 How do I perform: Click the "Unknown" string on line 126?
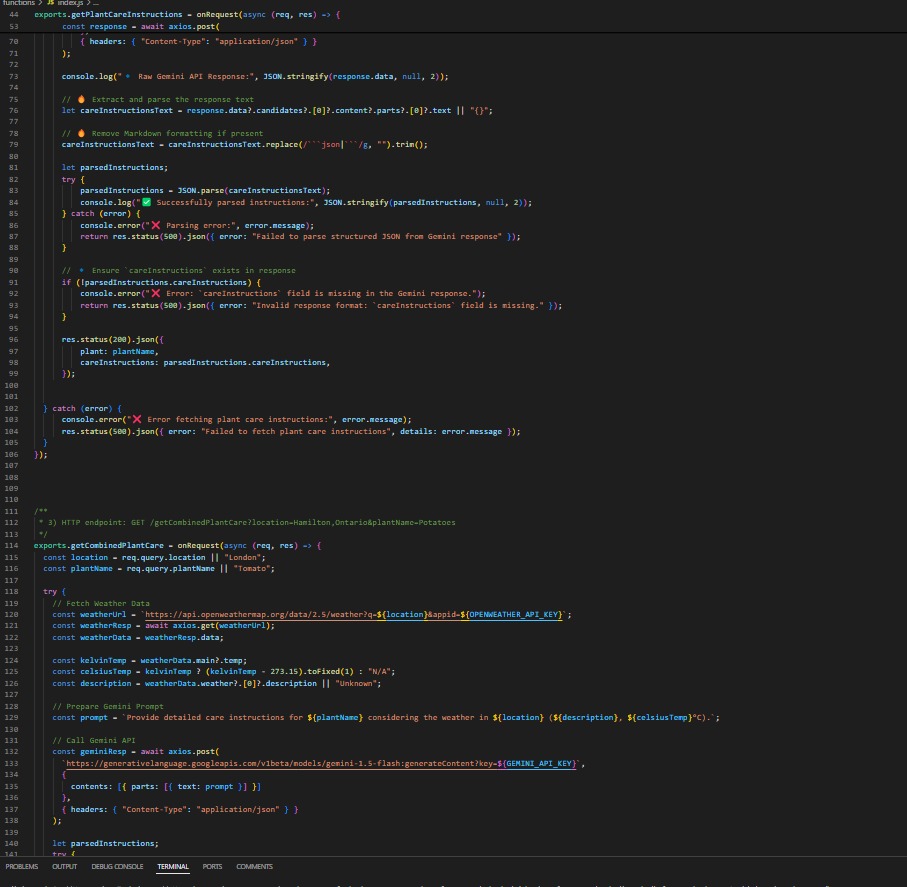point(356,683)
